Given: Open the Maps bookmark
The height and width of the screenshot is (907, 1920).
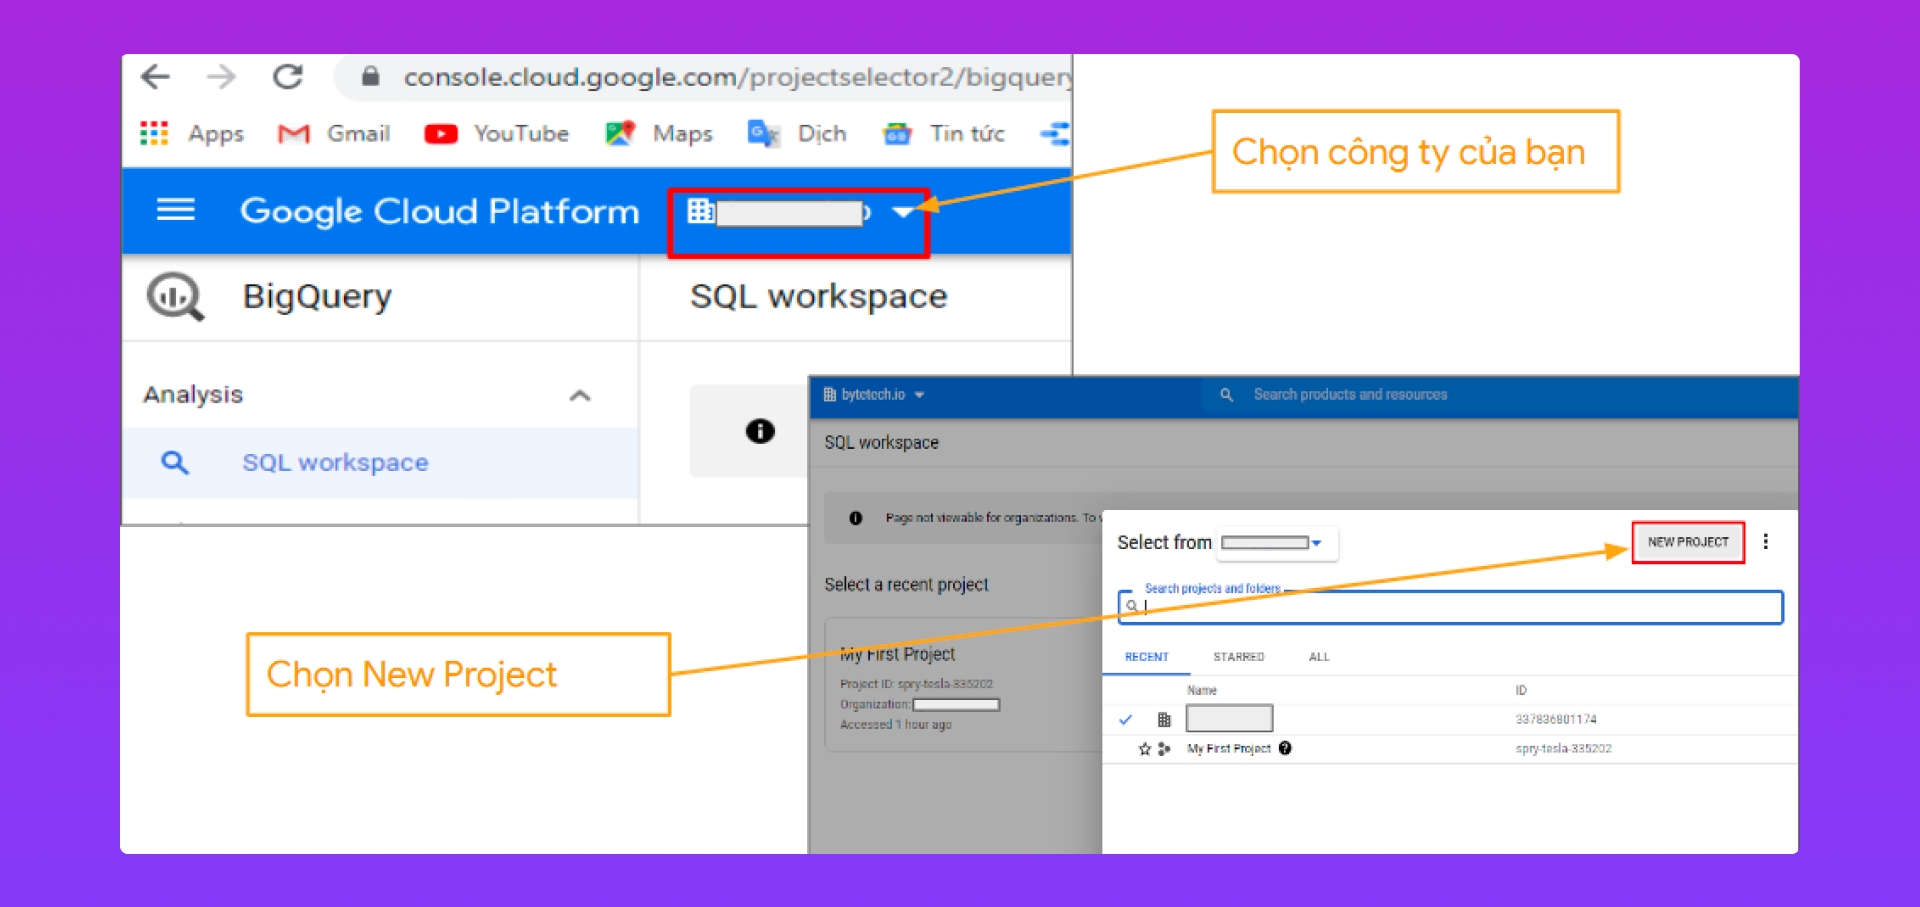Looking at the screenshot, I should pos(659,133).
